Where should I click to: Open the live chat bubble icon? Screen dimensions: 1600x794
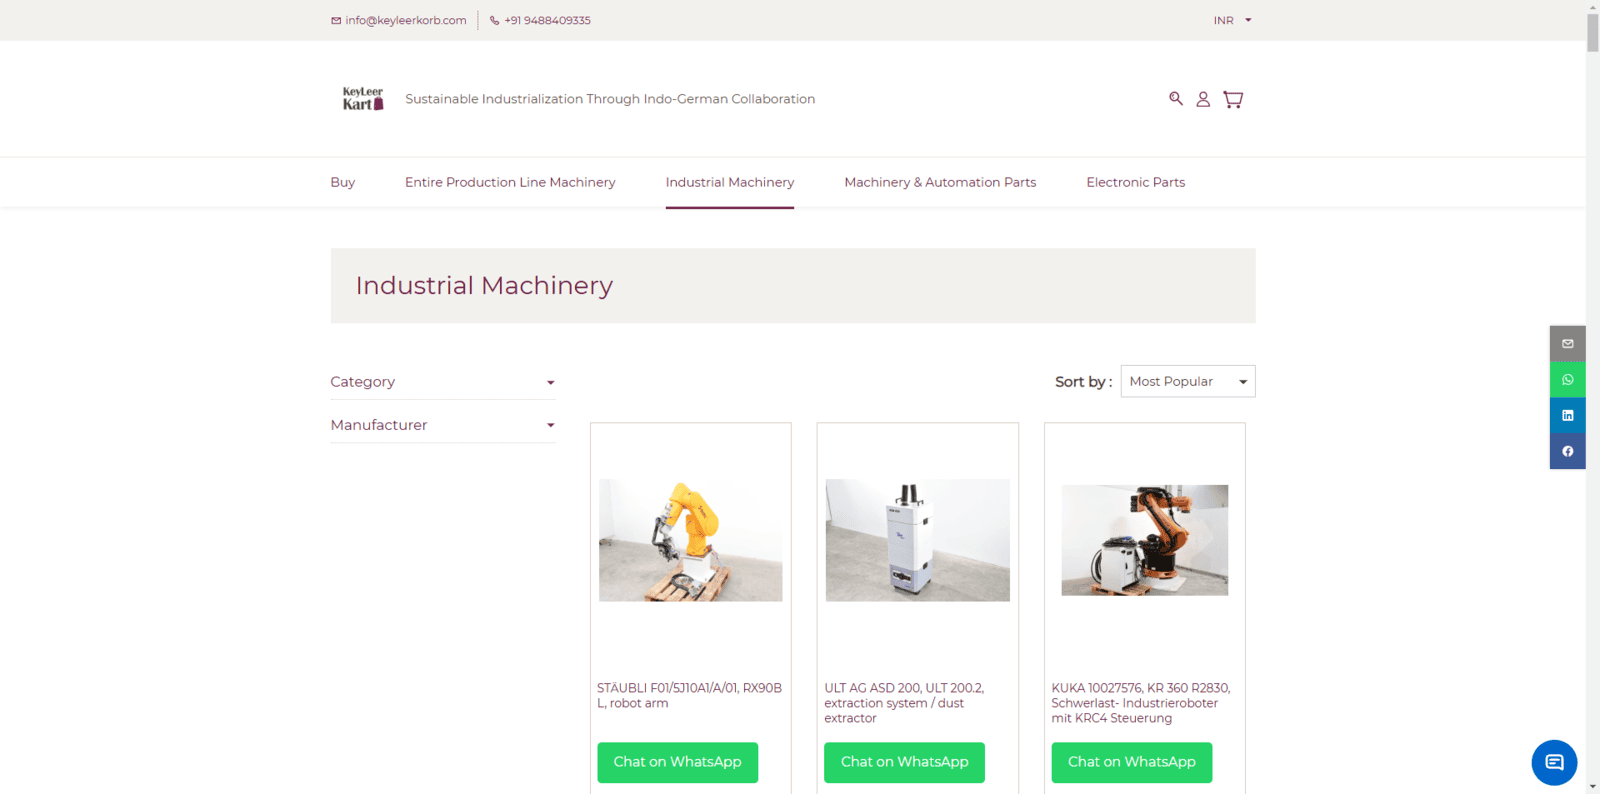1554,762
